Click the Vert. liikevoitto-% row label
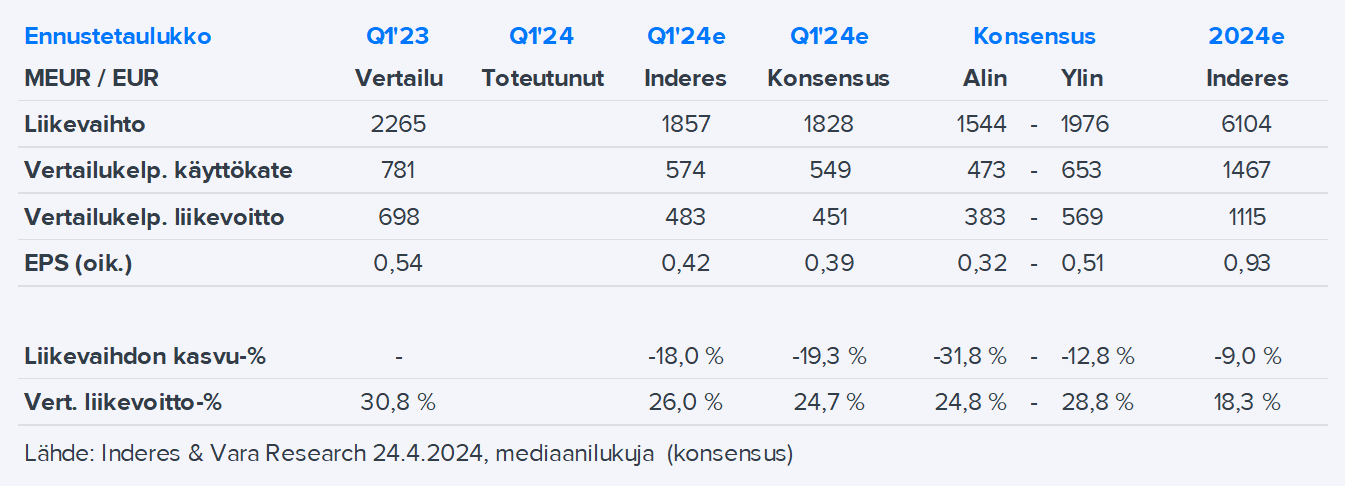This screenshot has width=1345, height=486. click(x=123, y=402)
